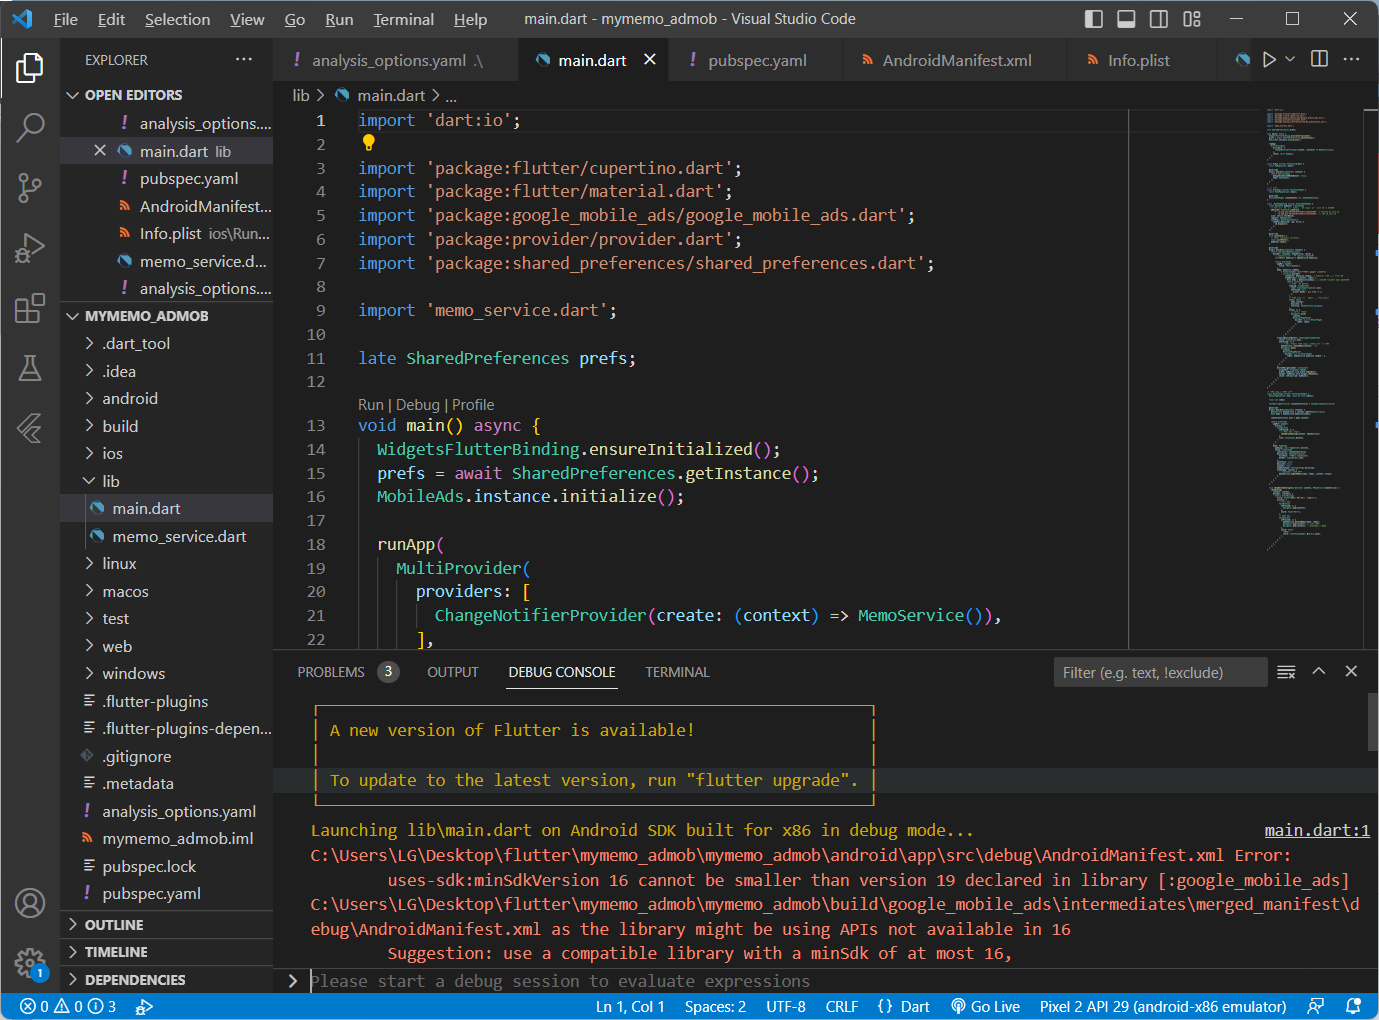Close main.dart in Open Editors list

pyautogui.click(x=100, y=151)
